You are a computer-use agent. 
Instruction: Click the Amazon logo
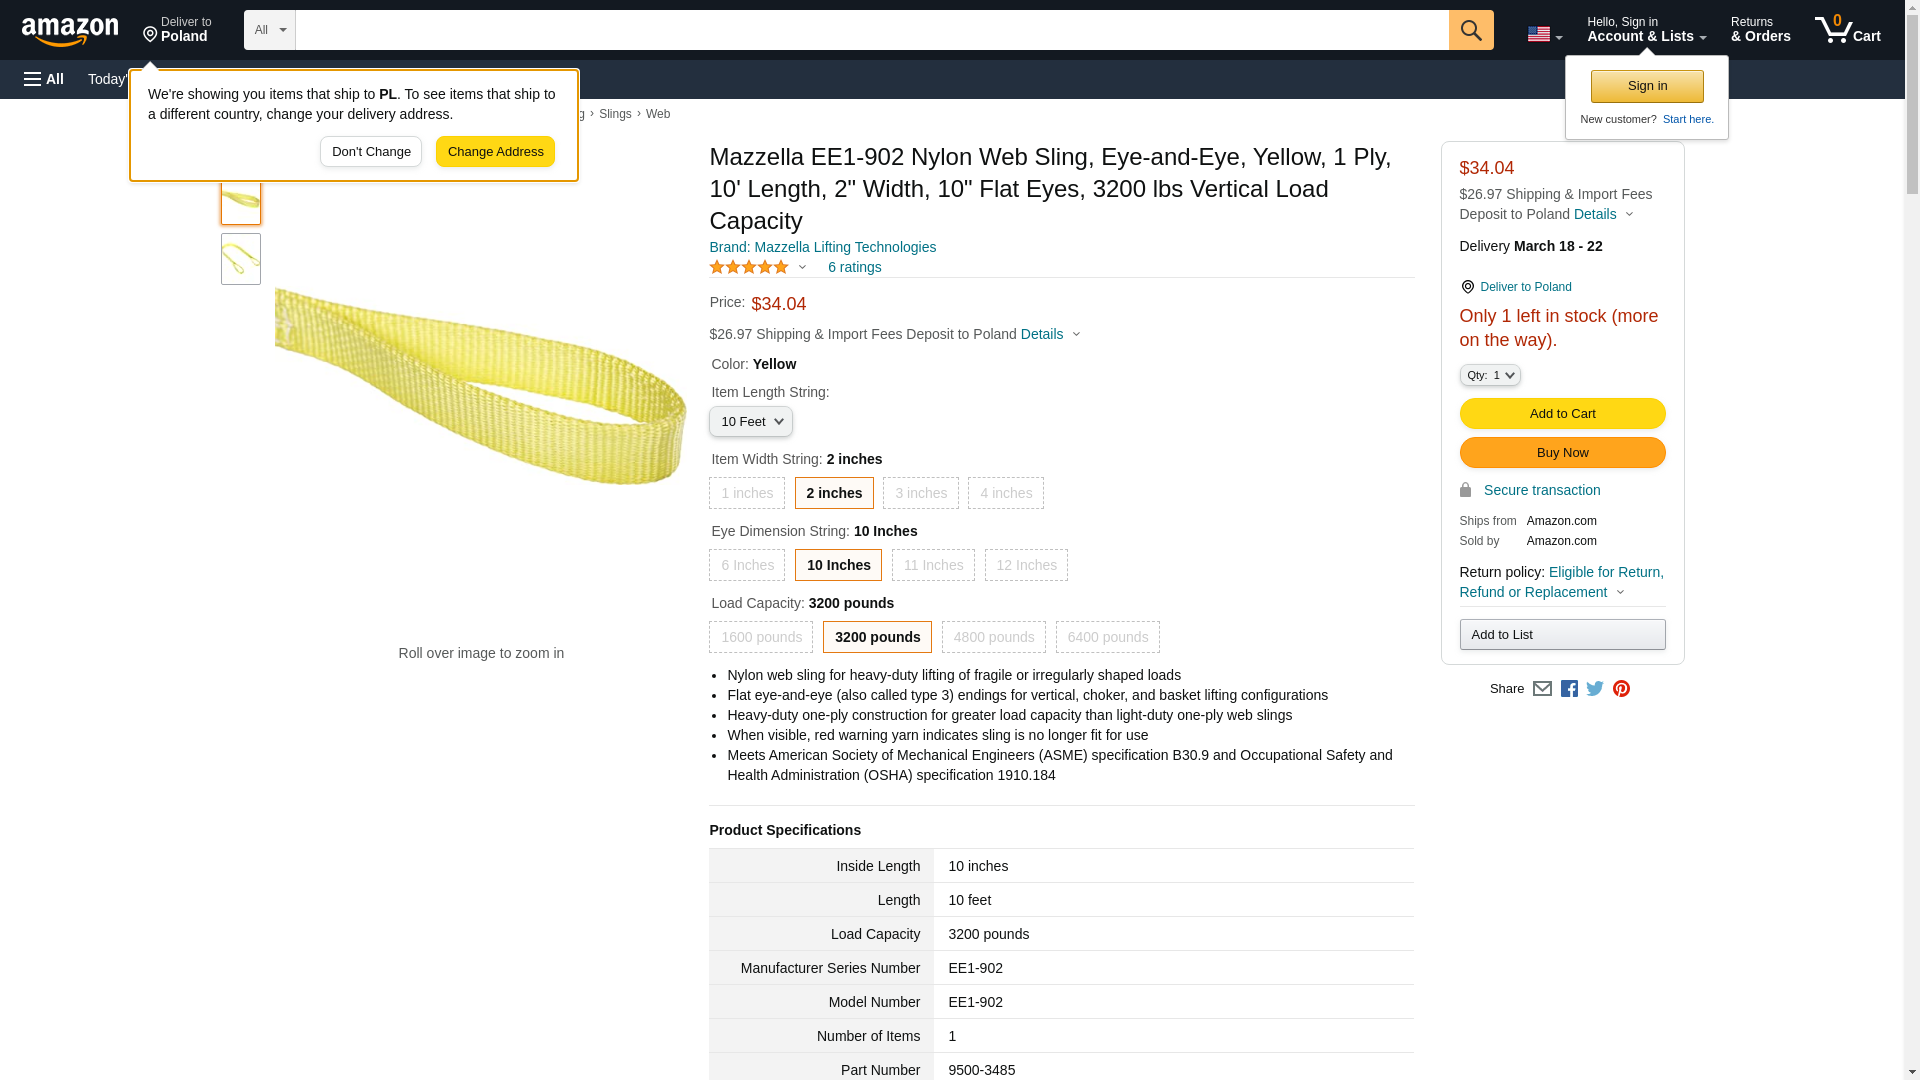(x=70, y=31)
